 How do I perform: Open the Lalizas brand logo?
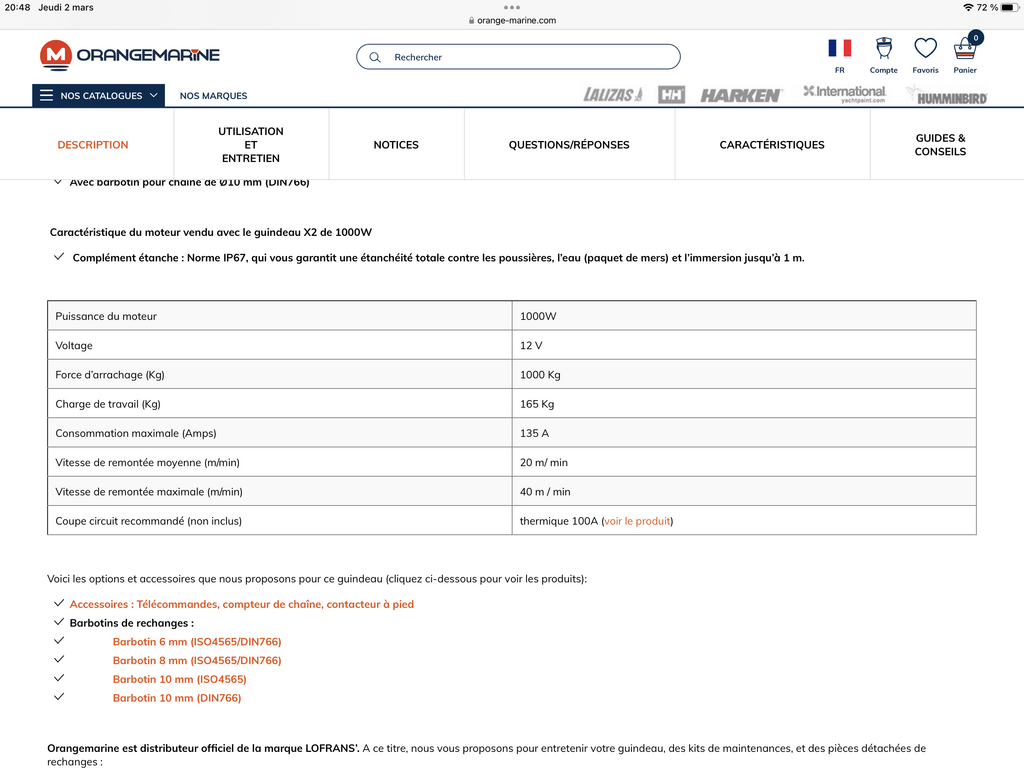[613, 95]
